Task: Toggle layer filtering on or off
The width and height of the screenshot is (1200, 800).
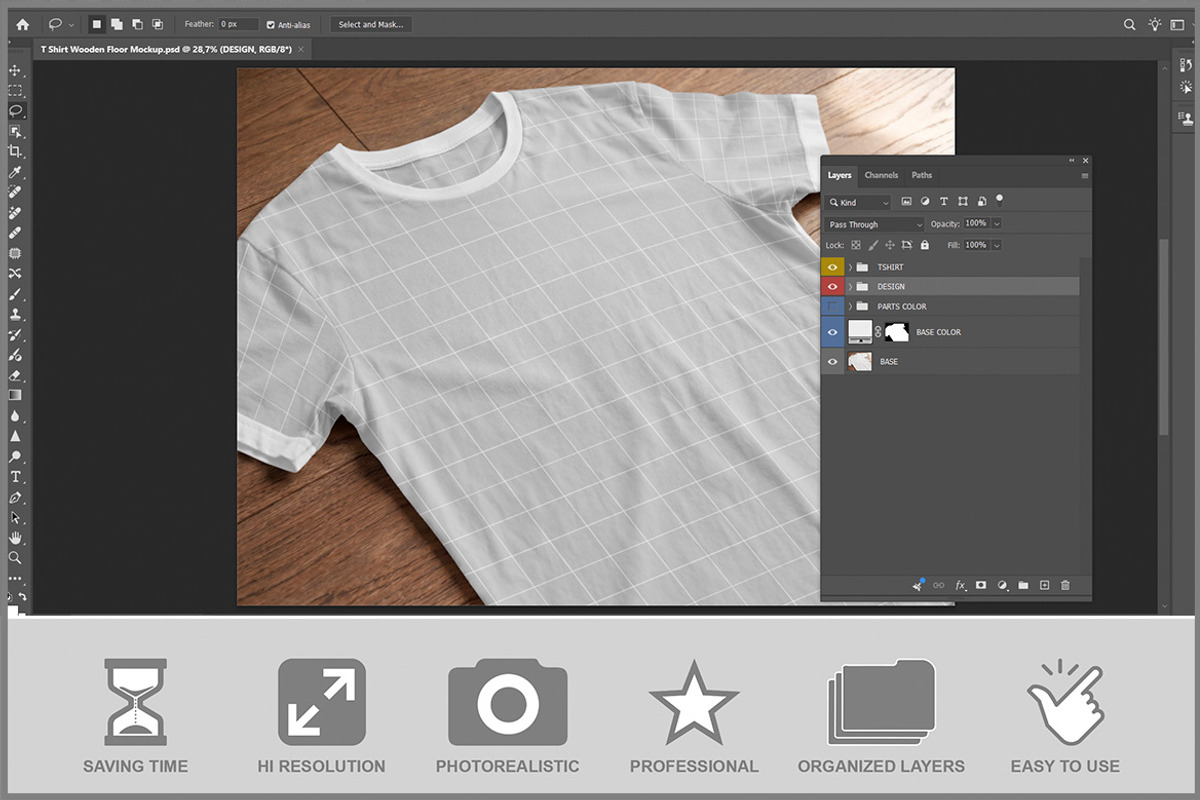Action: point(999,200)
